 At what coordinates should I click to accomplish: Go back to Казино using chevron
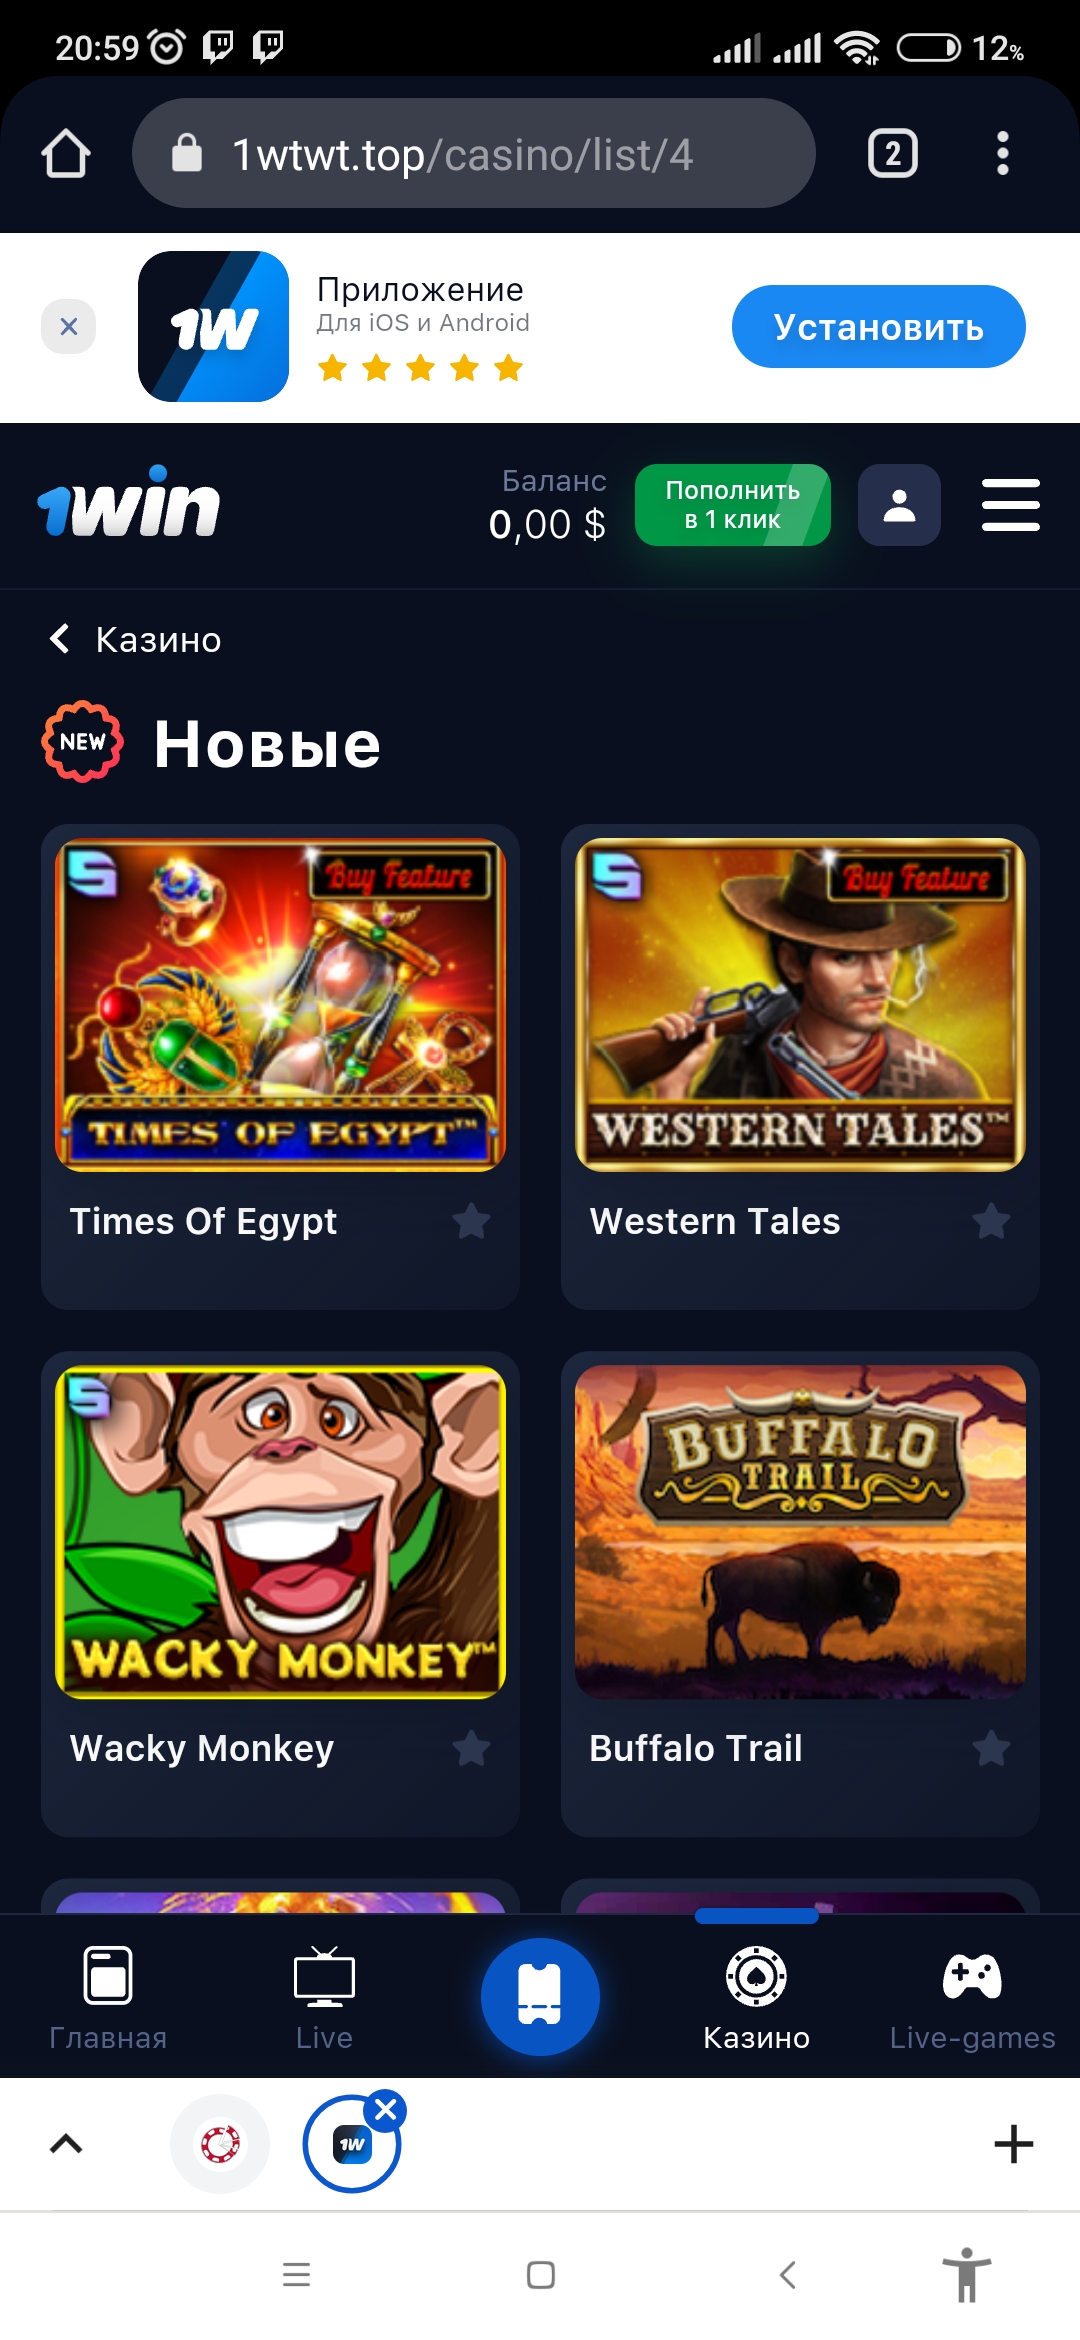pyautogui.click(x=60, y=638)
